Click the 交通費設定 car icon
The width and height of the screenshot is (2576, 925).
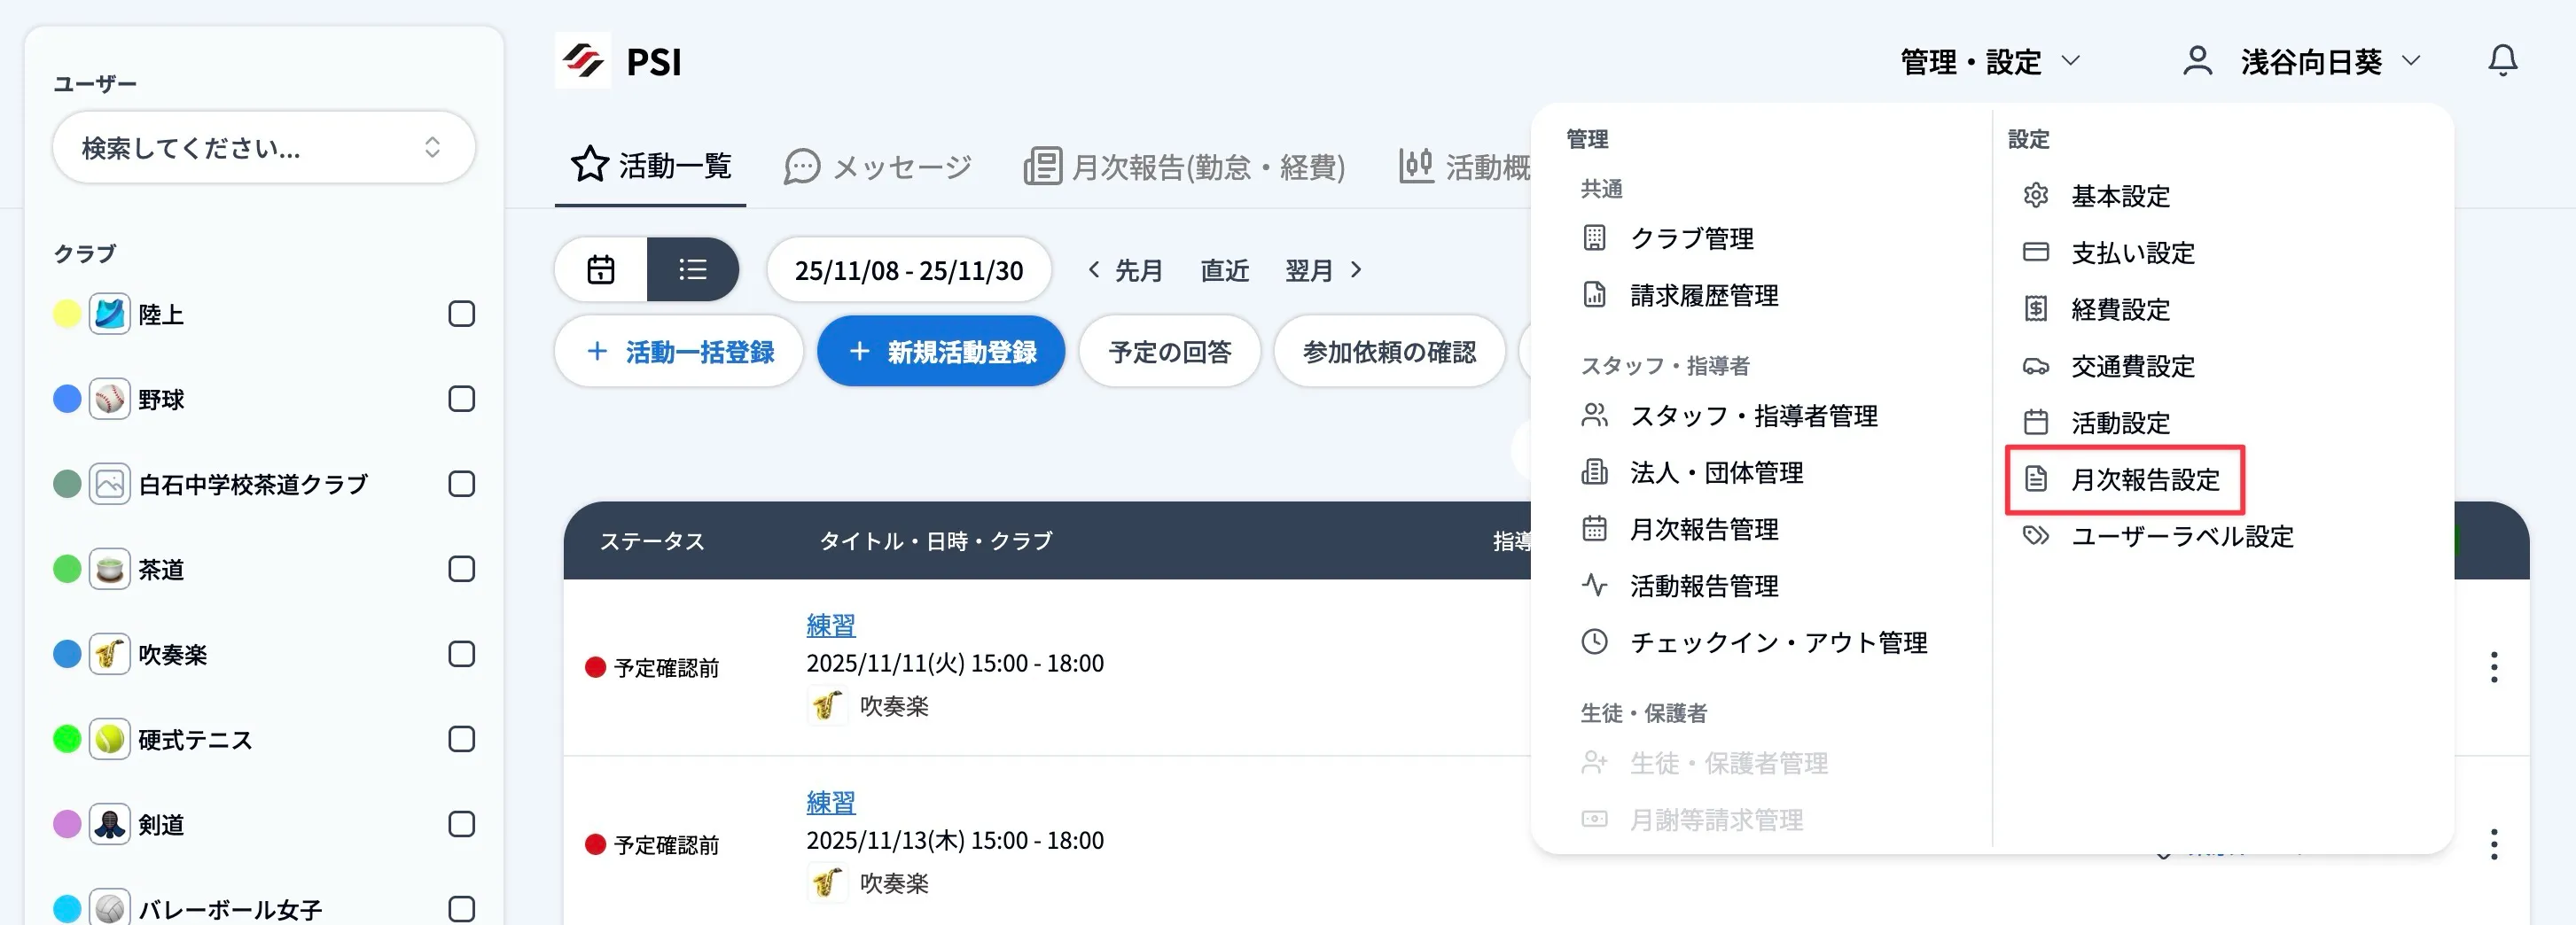coord(2037,366)
